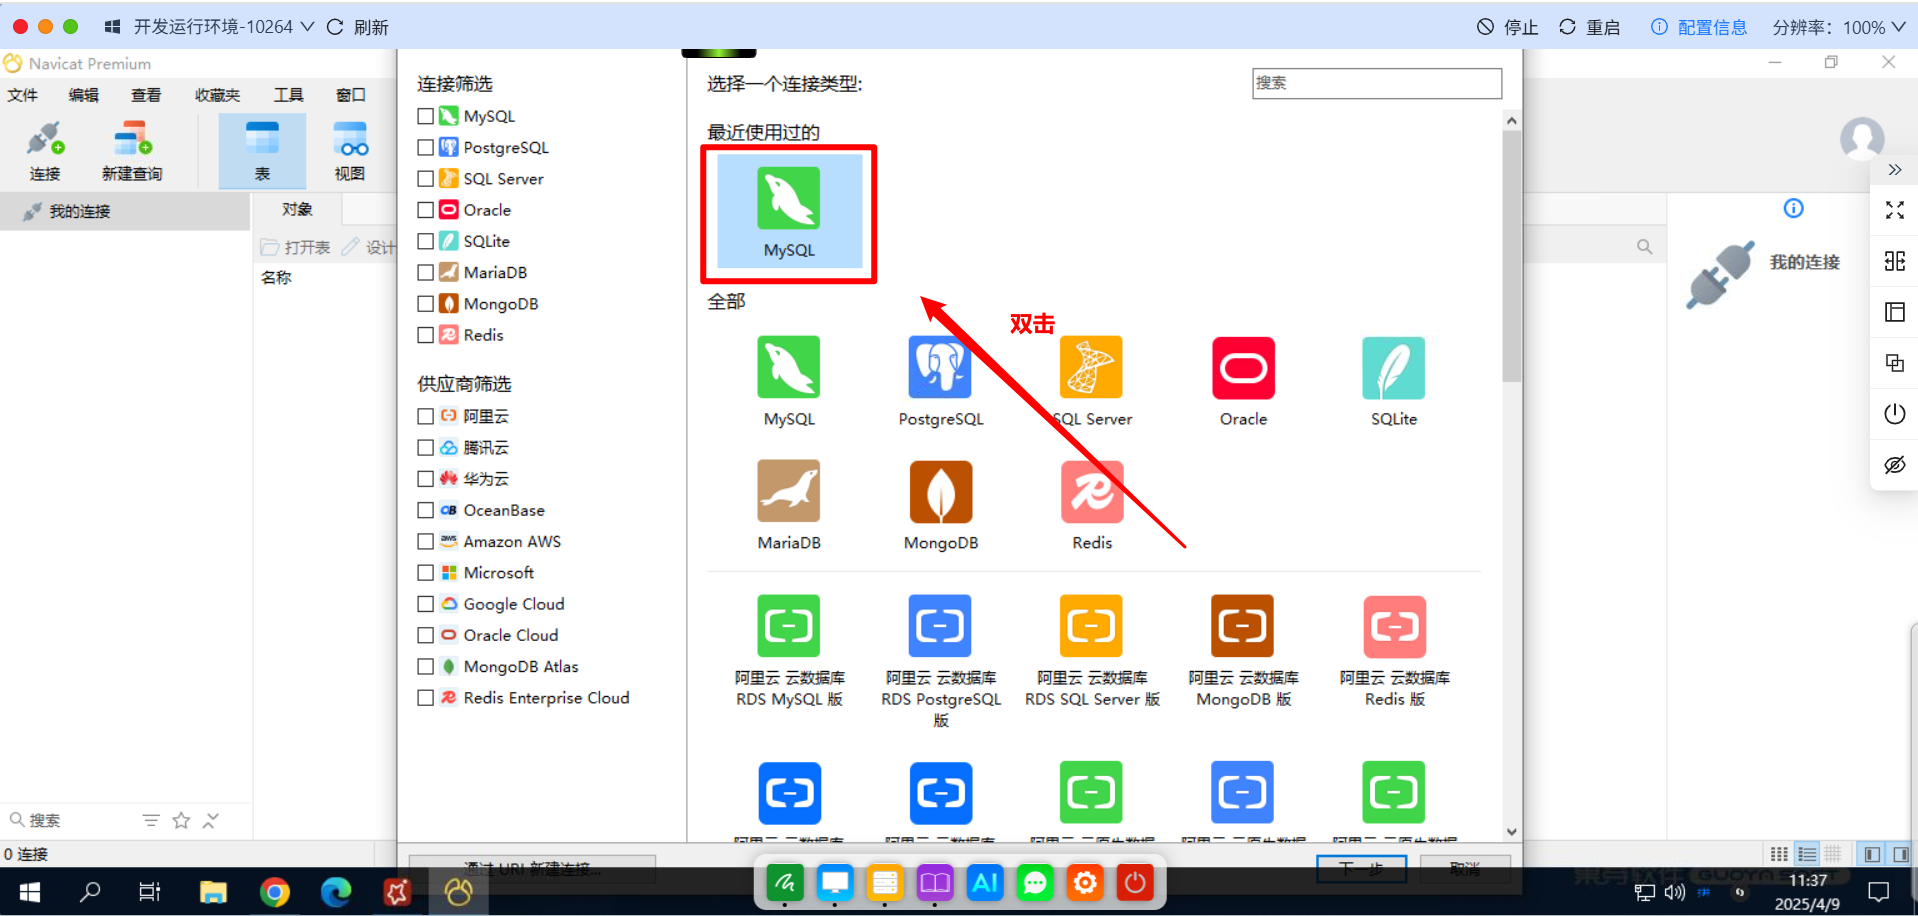Click the 新建查询 toolbar icon
1918x916 pixels.
[x=132, y=151]
